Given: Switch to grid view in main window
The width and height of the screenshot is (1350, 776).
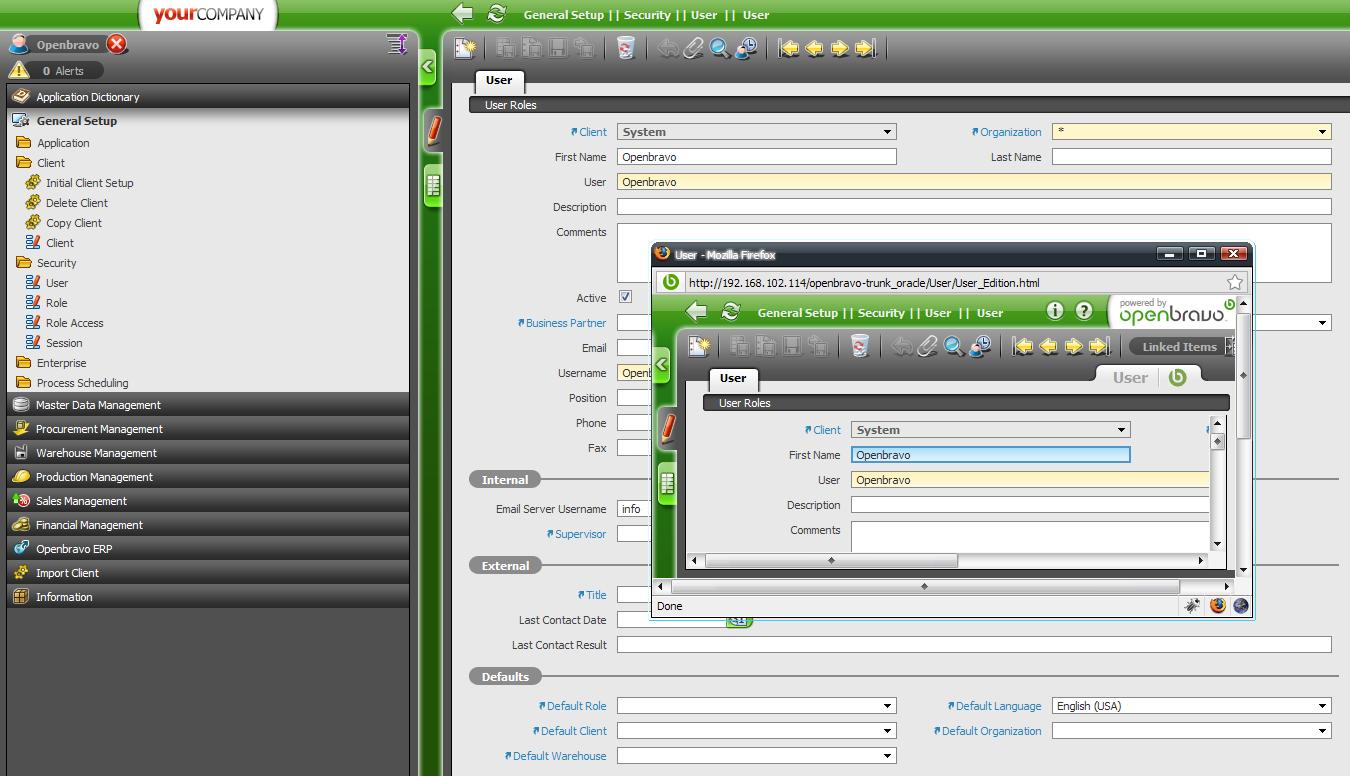Looking at the screenshot, I should click(433, 185).
